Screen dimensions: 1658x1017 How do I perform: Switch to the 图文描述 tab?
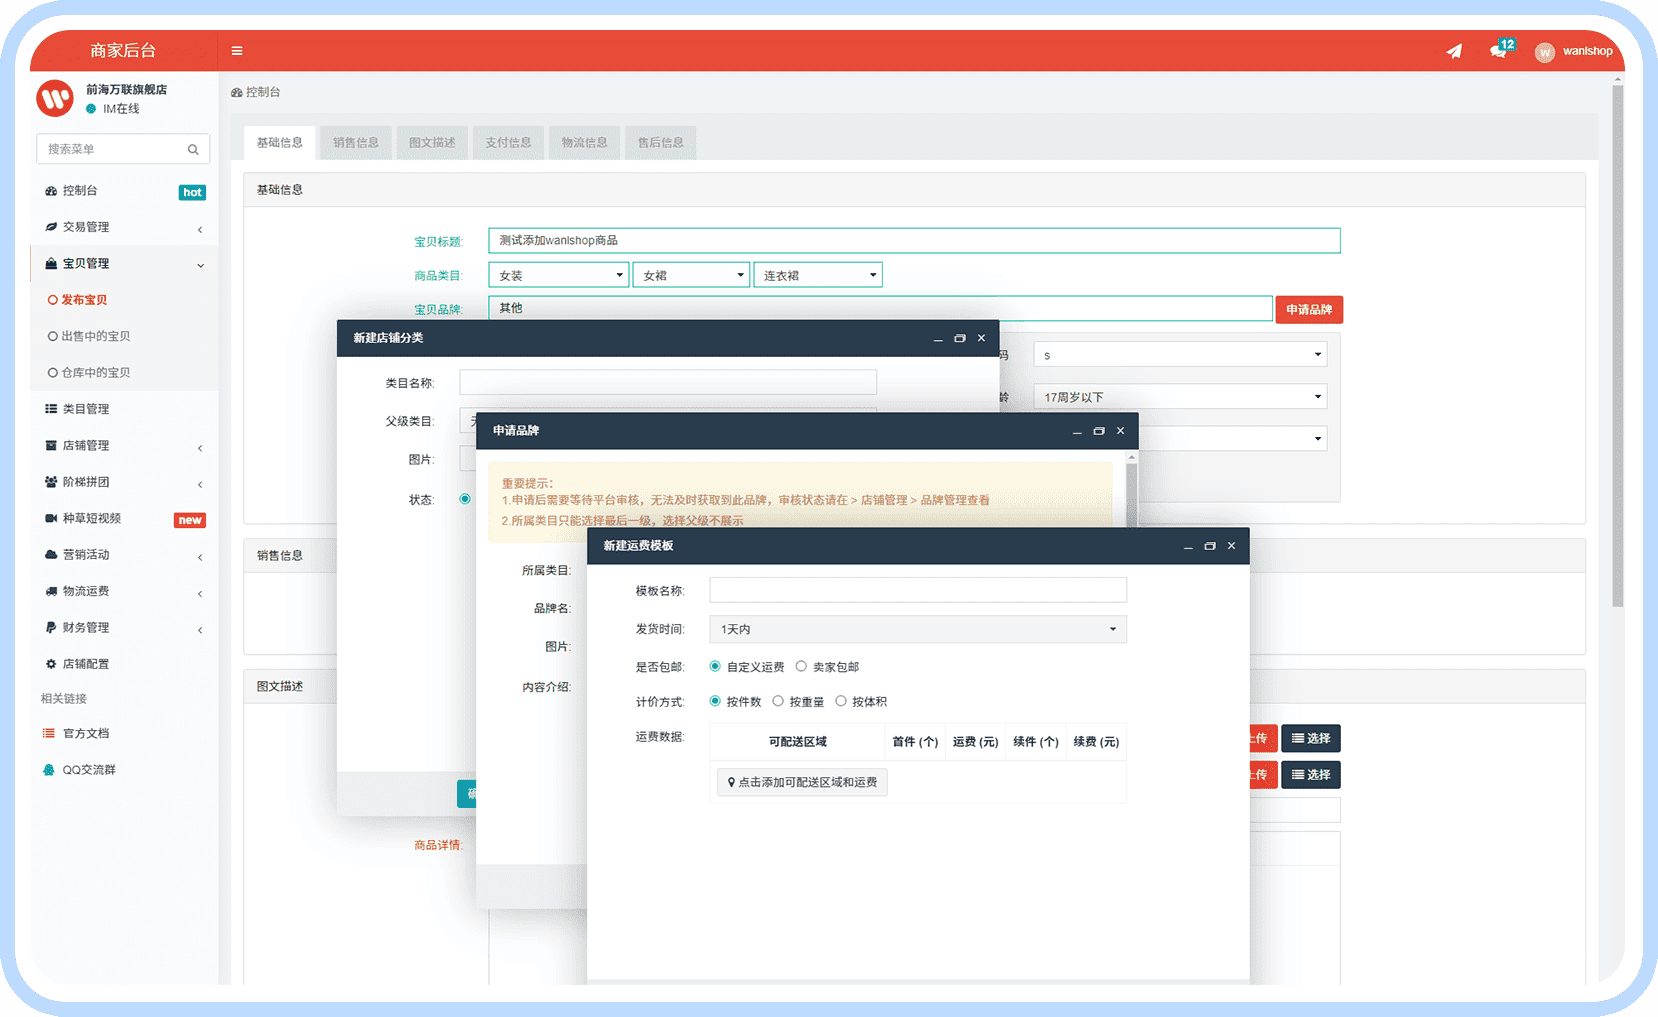pyautogui.click(x=432, y=143)
